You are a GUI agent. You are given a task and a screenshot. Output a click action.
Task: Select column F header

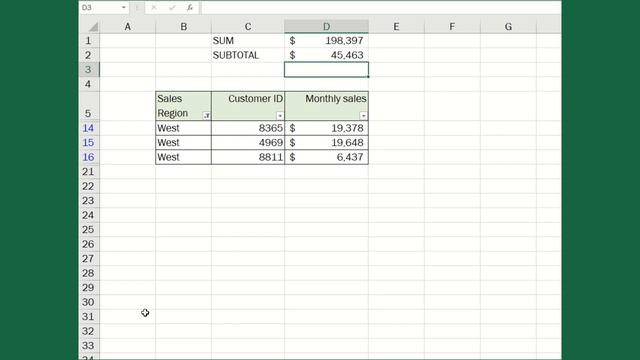[x=452, y=27]
